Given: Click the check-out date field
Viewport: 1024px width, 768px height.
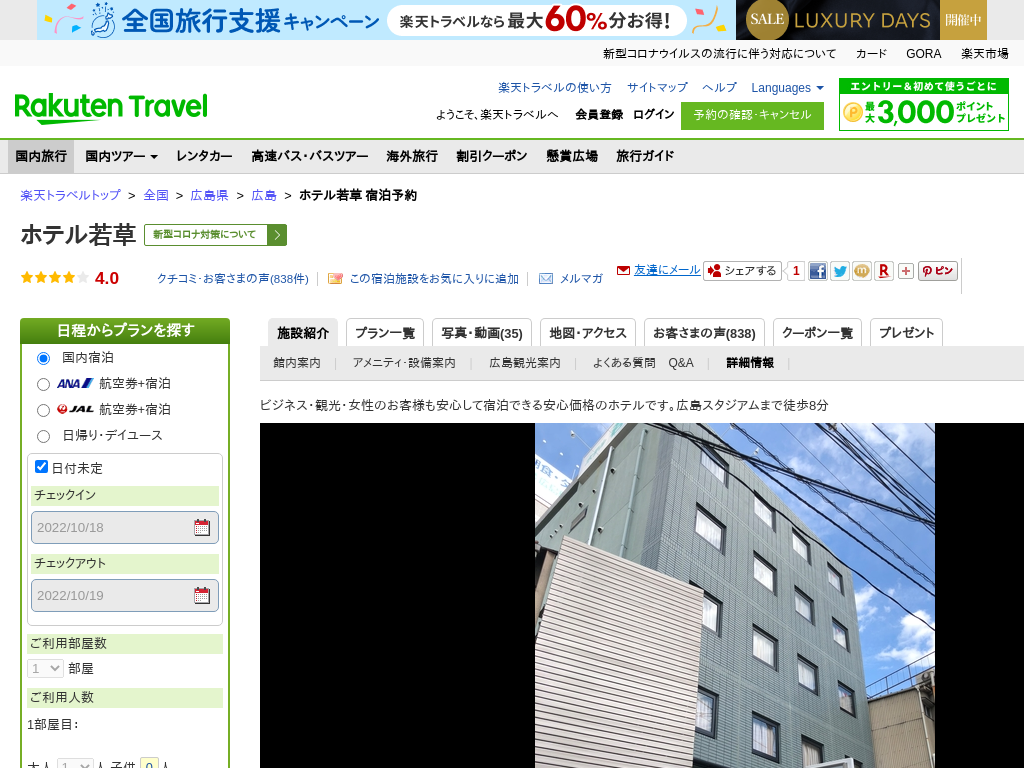Looking at the screenshot, I should (125, 596).
